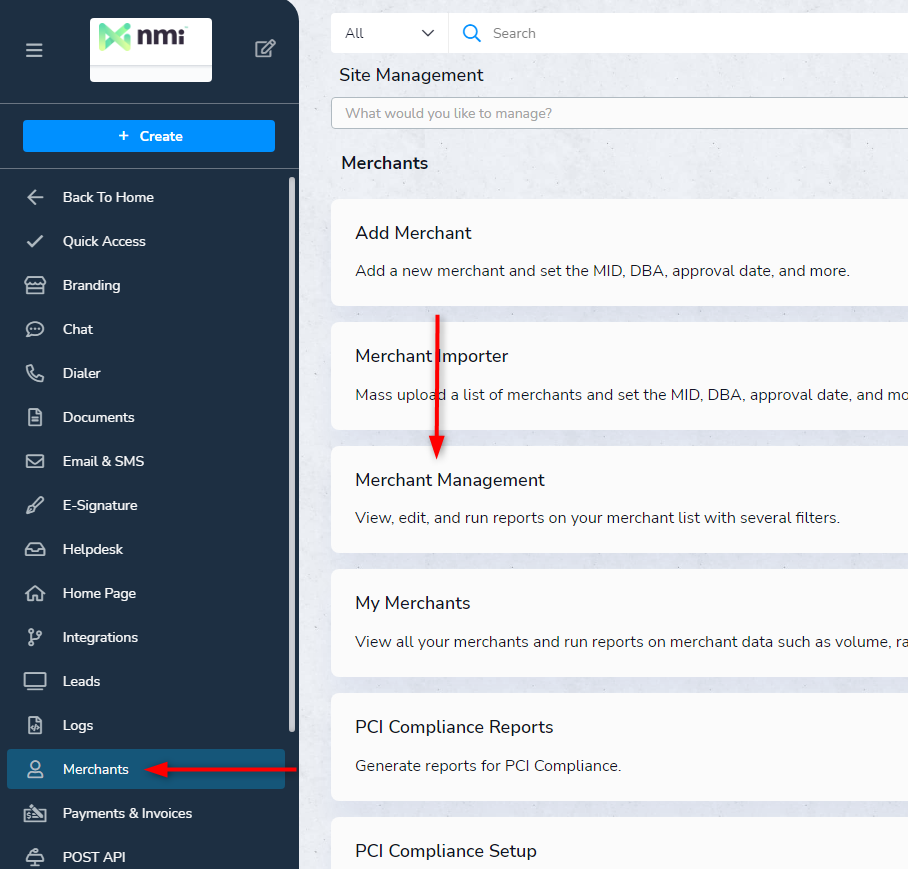Open the E-Signature pen icon
Screen dimensions: 908x869
(x=35, y=505)
